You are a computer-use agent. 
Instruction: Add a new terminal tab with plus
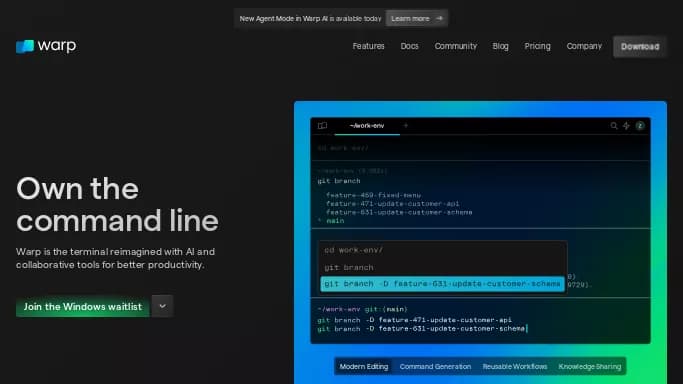406,126
